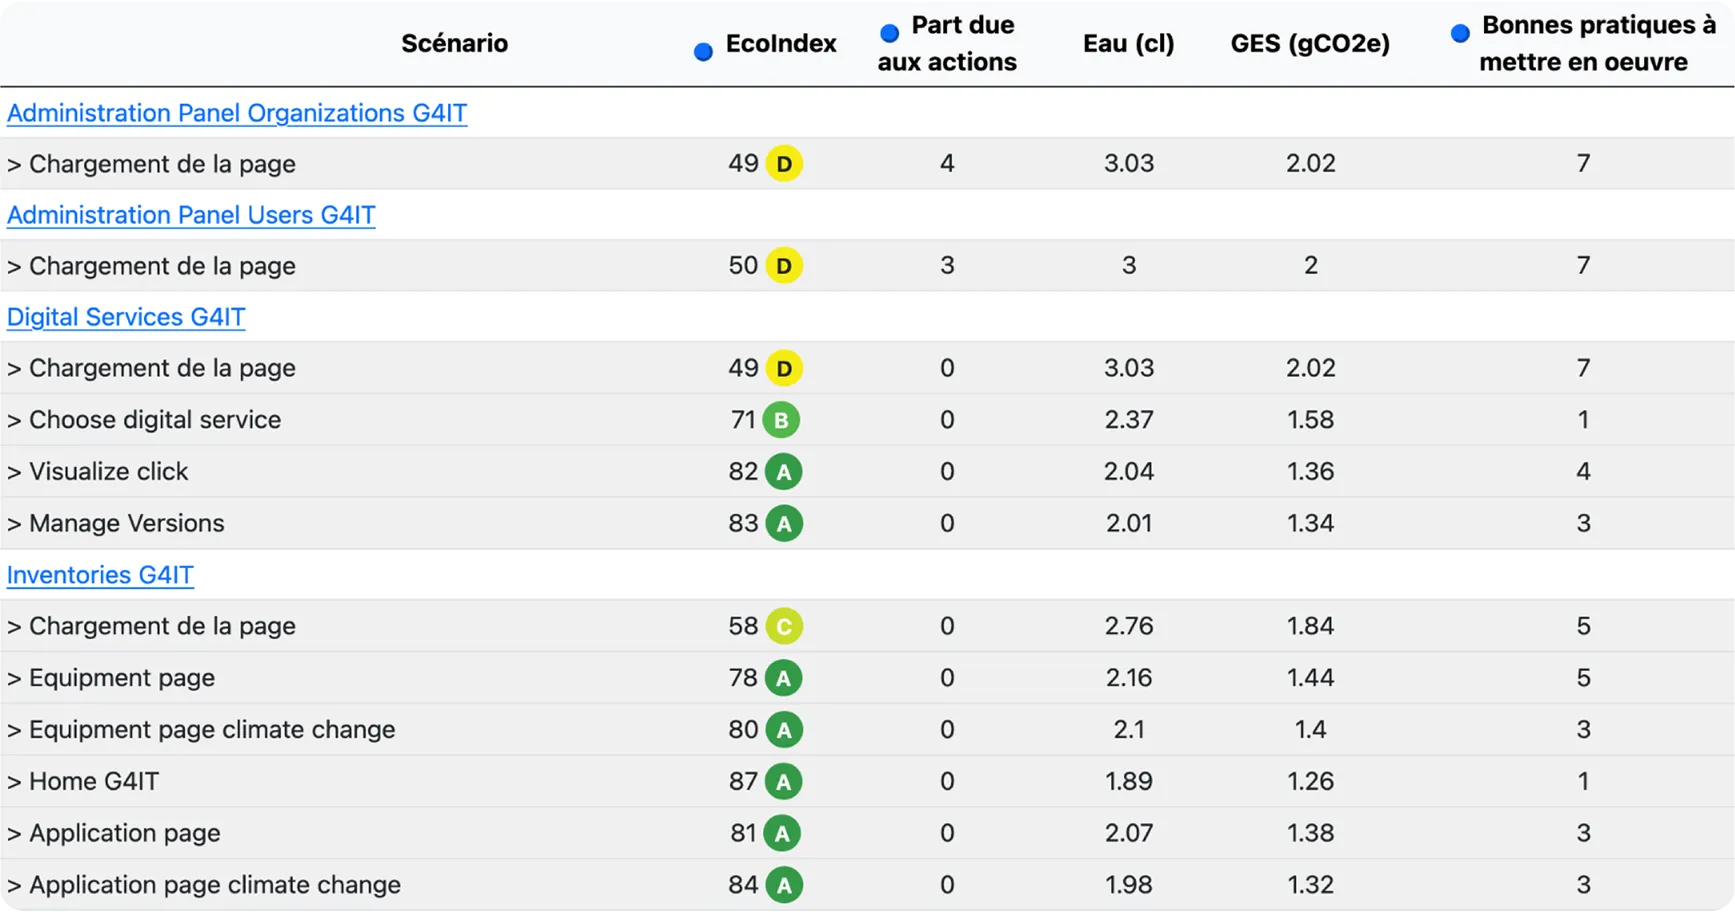1735x912 pixels.
Task: Click the GES value 1.32
Action: [1310, 885]
